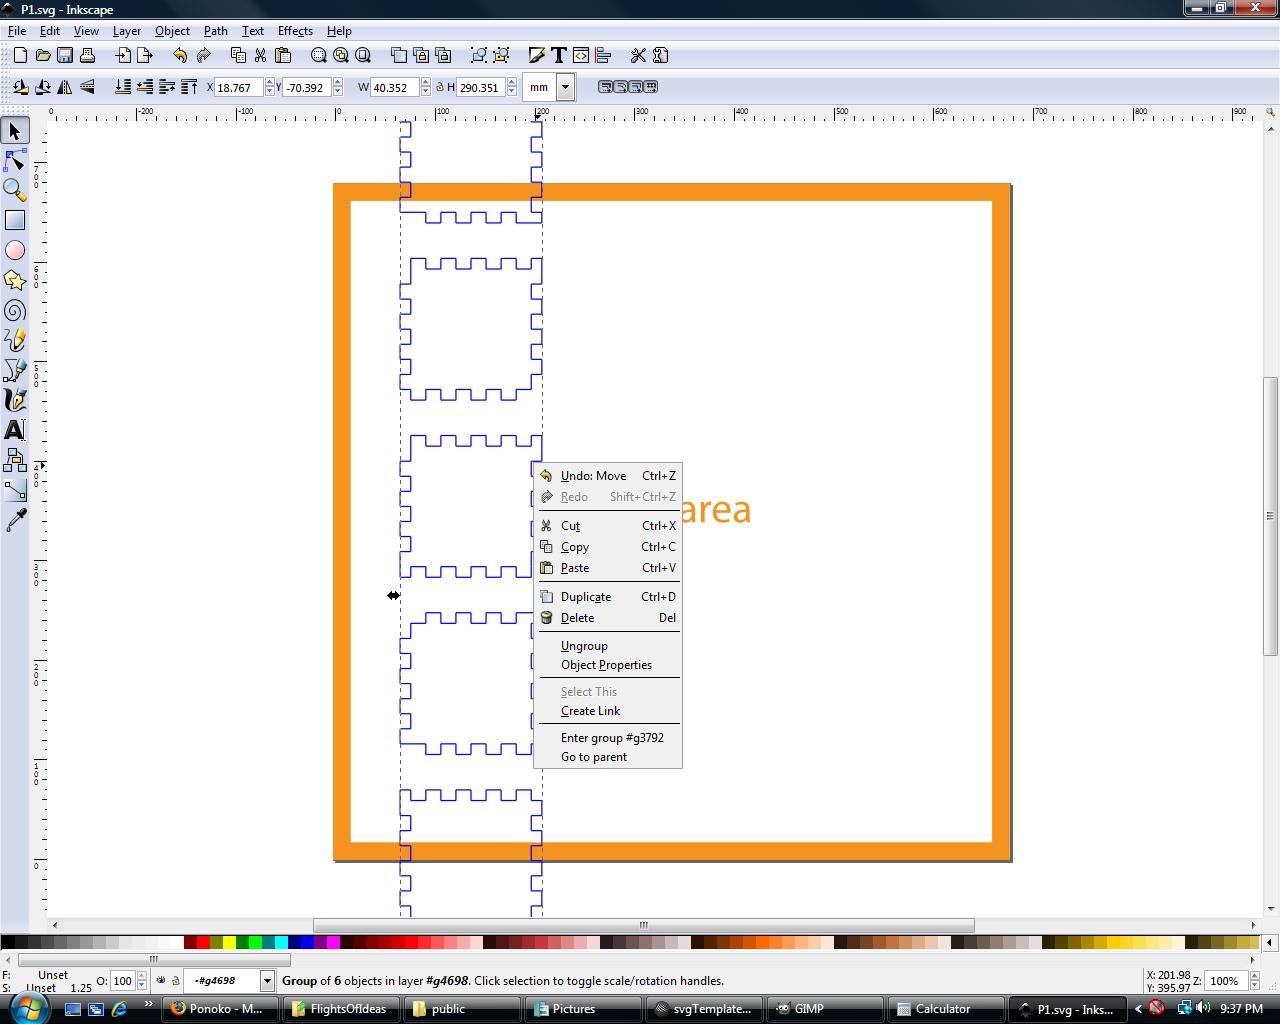Save the document using the floppy icon
The width and height of the screenshot is (1280, 1024).
(x=65, y=55)
